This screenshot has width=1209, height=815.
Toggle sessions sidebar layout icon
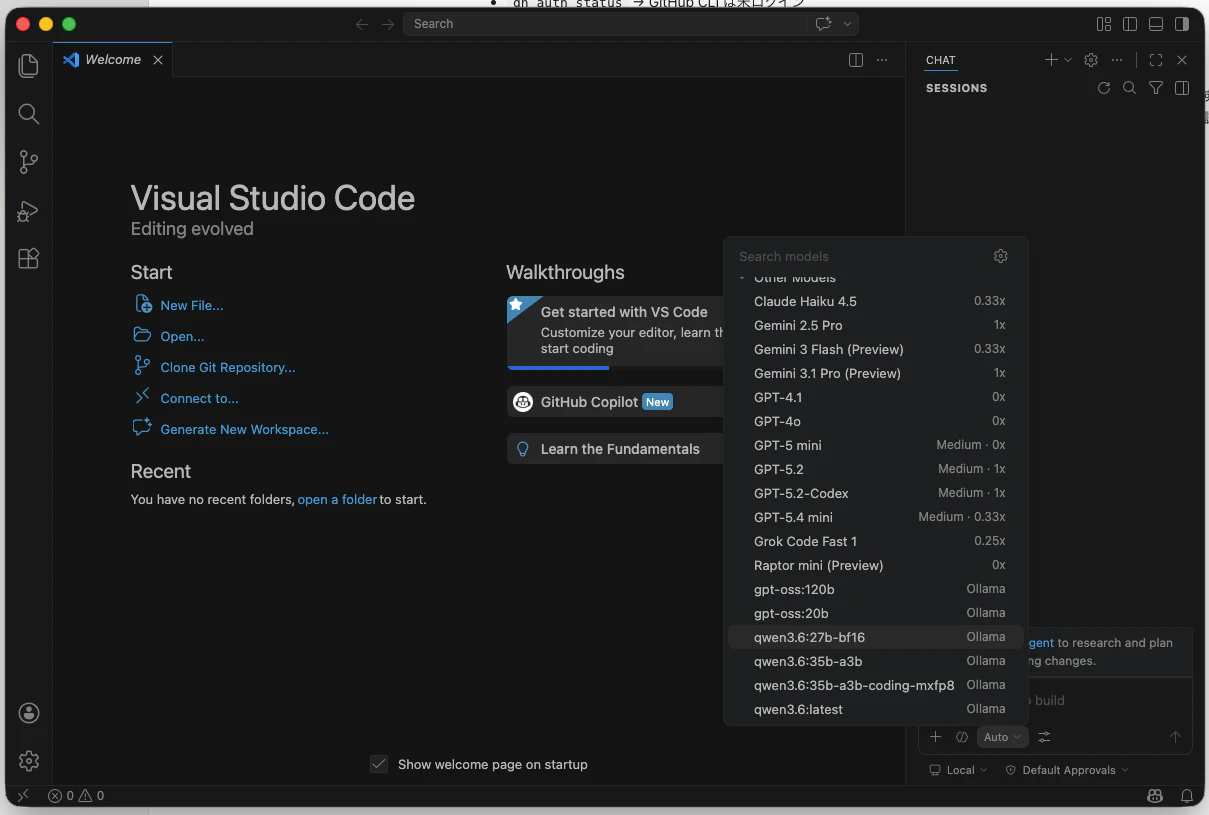(1182, 88)
